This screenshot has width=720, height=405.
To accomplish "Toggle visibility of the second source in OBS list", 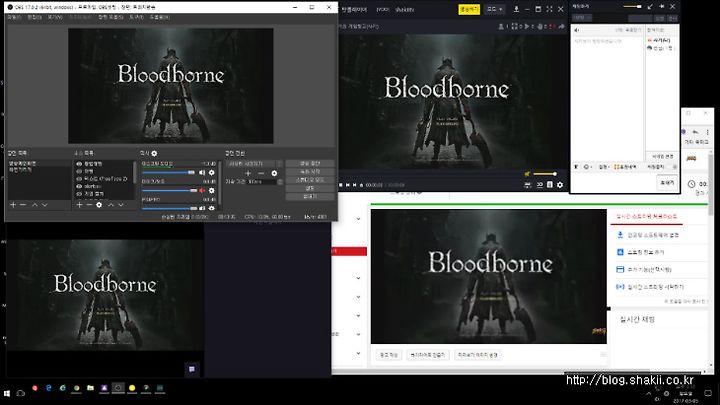I will pos(79,171).
